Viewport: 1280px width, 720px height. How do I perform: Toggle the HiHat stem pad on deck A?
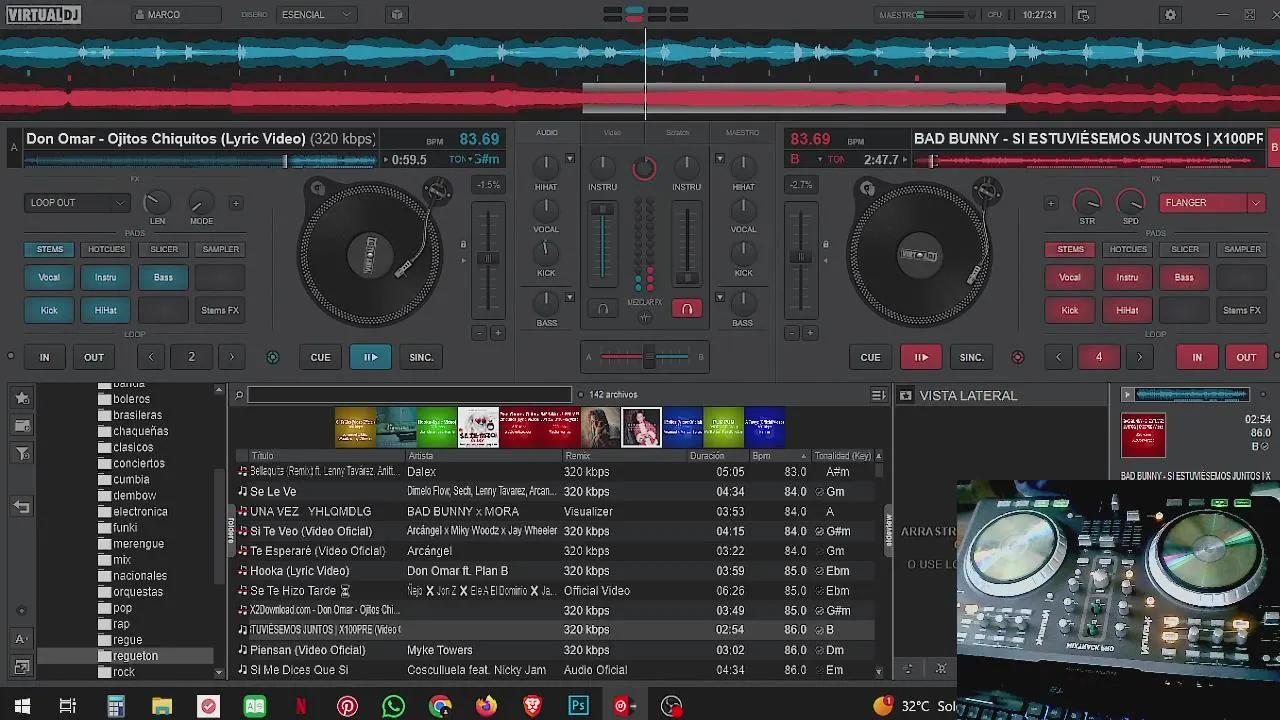[106, 310]
